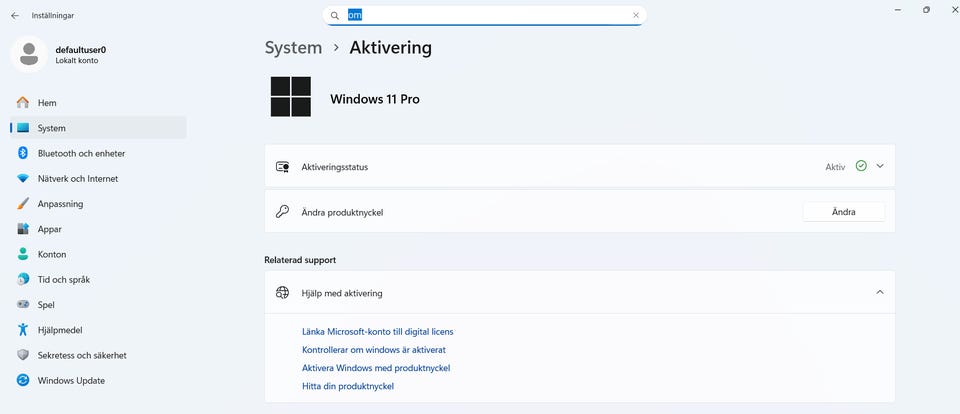The image size is (960, 414).
Task: Click System in the breadcrumb heading
Action: point(293,47)
